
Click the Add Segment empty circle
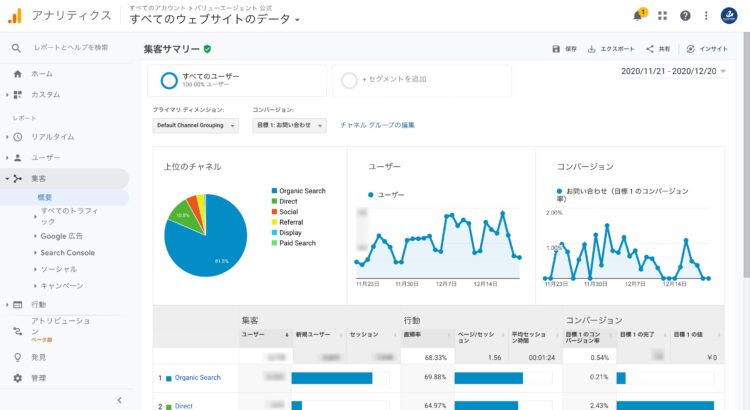tap(349, 80)
